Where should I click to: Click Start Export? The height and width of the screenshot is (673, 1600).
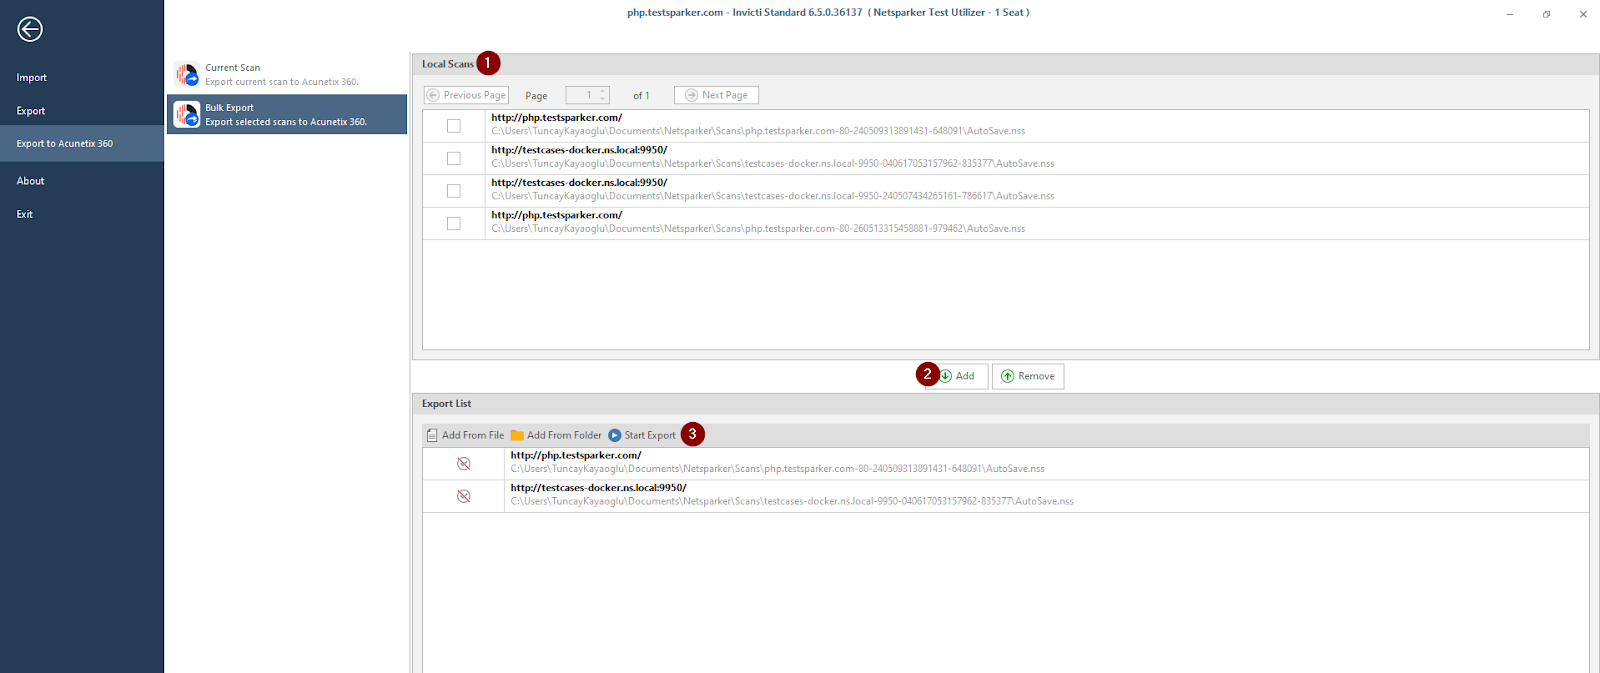[x=642, y=435]
